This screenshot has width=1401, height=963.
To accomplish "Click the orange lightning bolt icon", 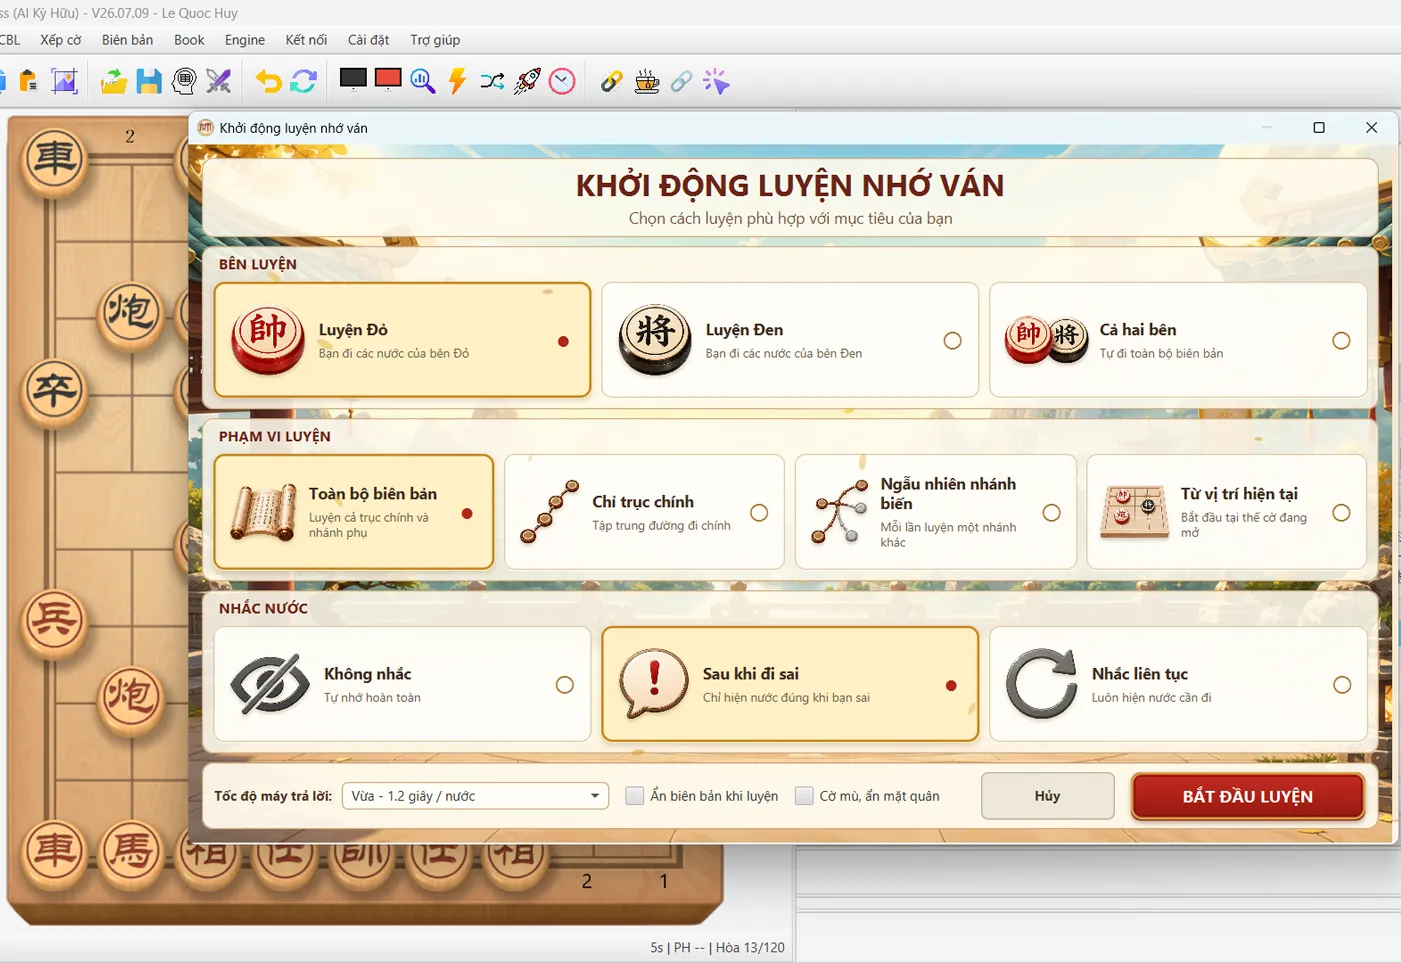I will [x=458, y=81].
